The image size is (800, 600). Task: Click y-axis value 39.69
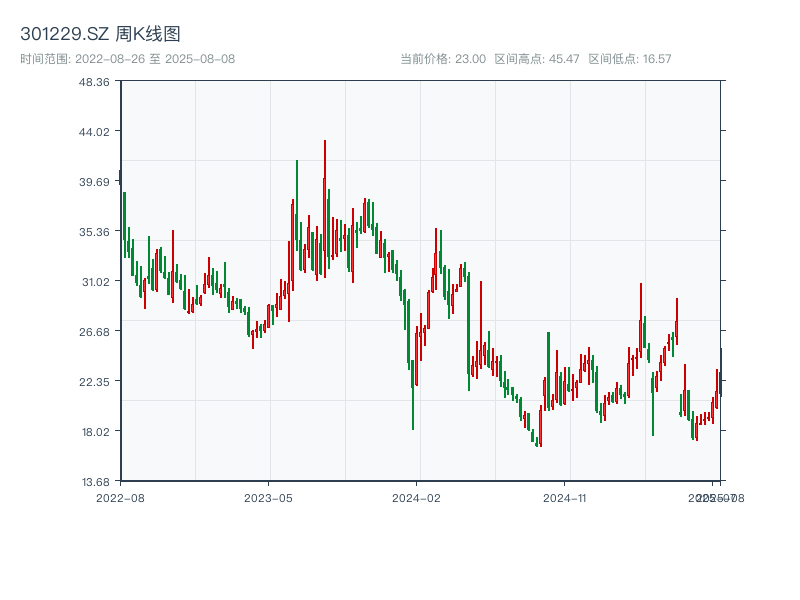[x=94, y=182]
